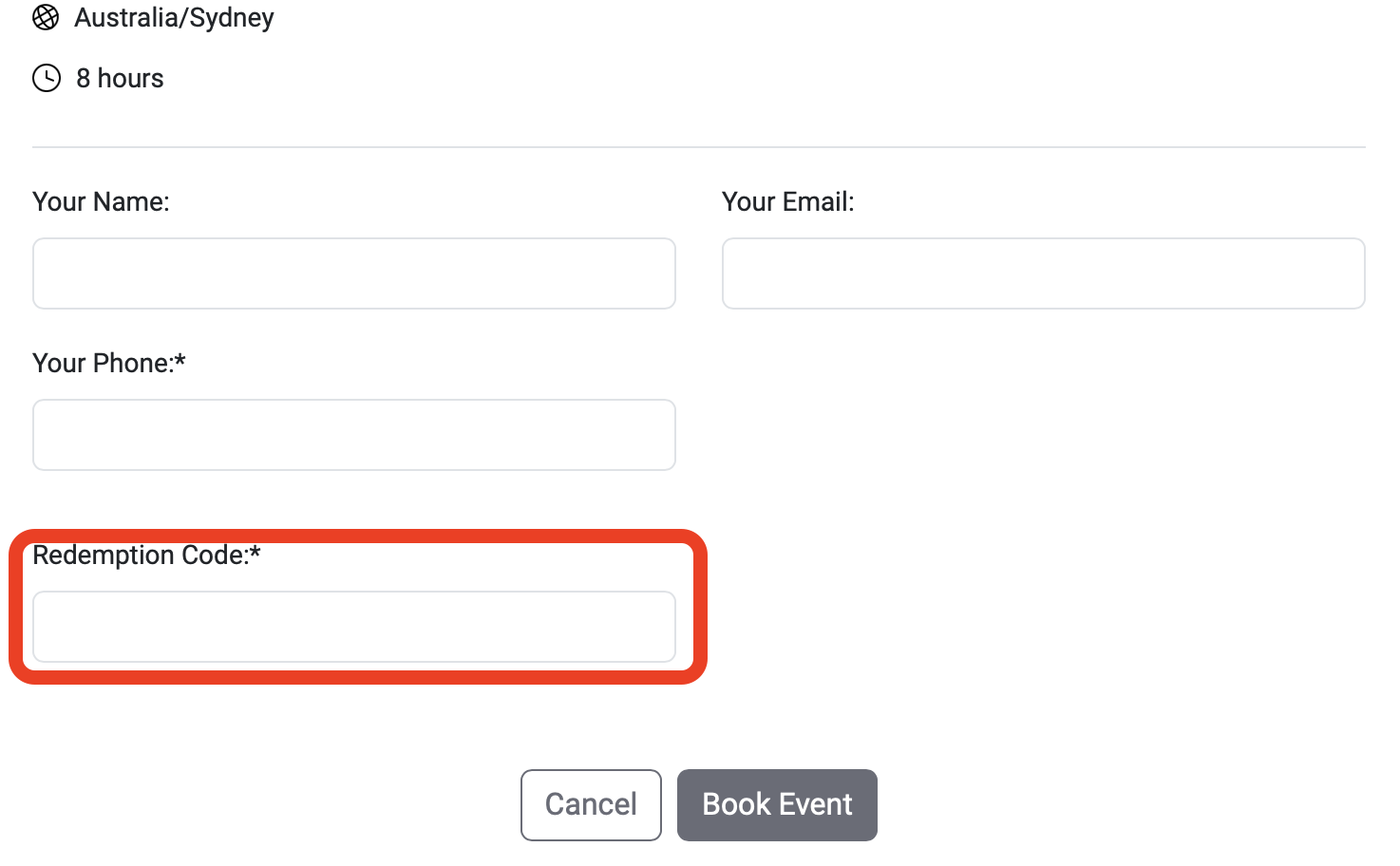Click the 8 hours duration text
This screenshot has width=1400, height=866.
(x=120, y=78)
